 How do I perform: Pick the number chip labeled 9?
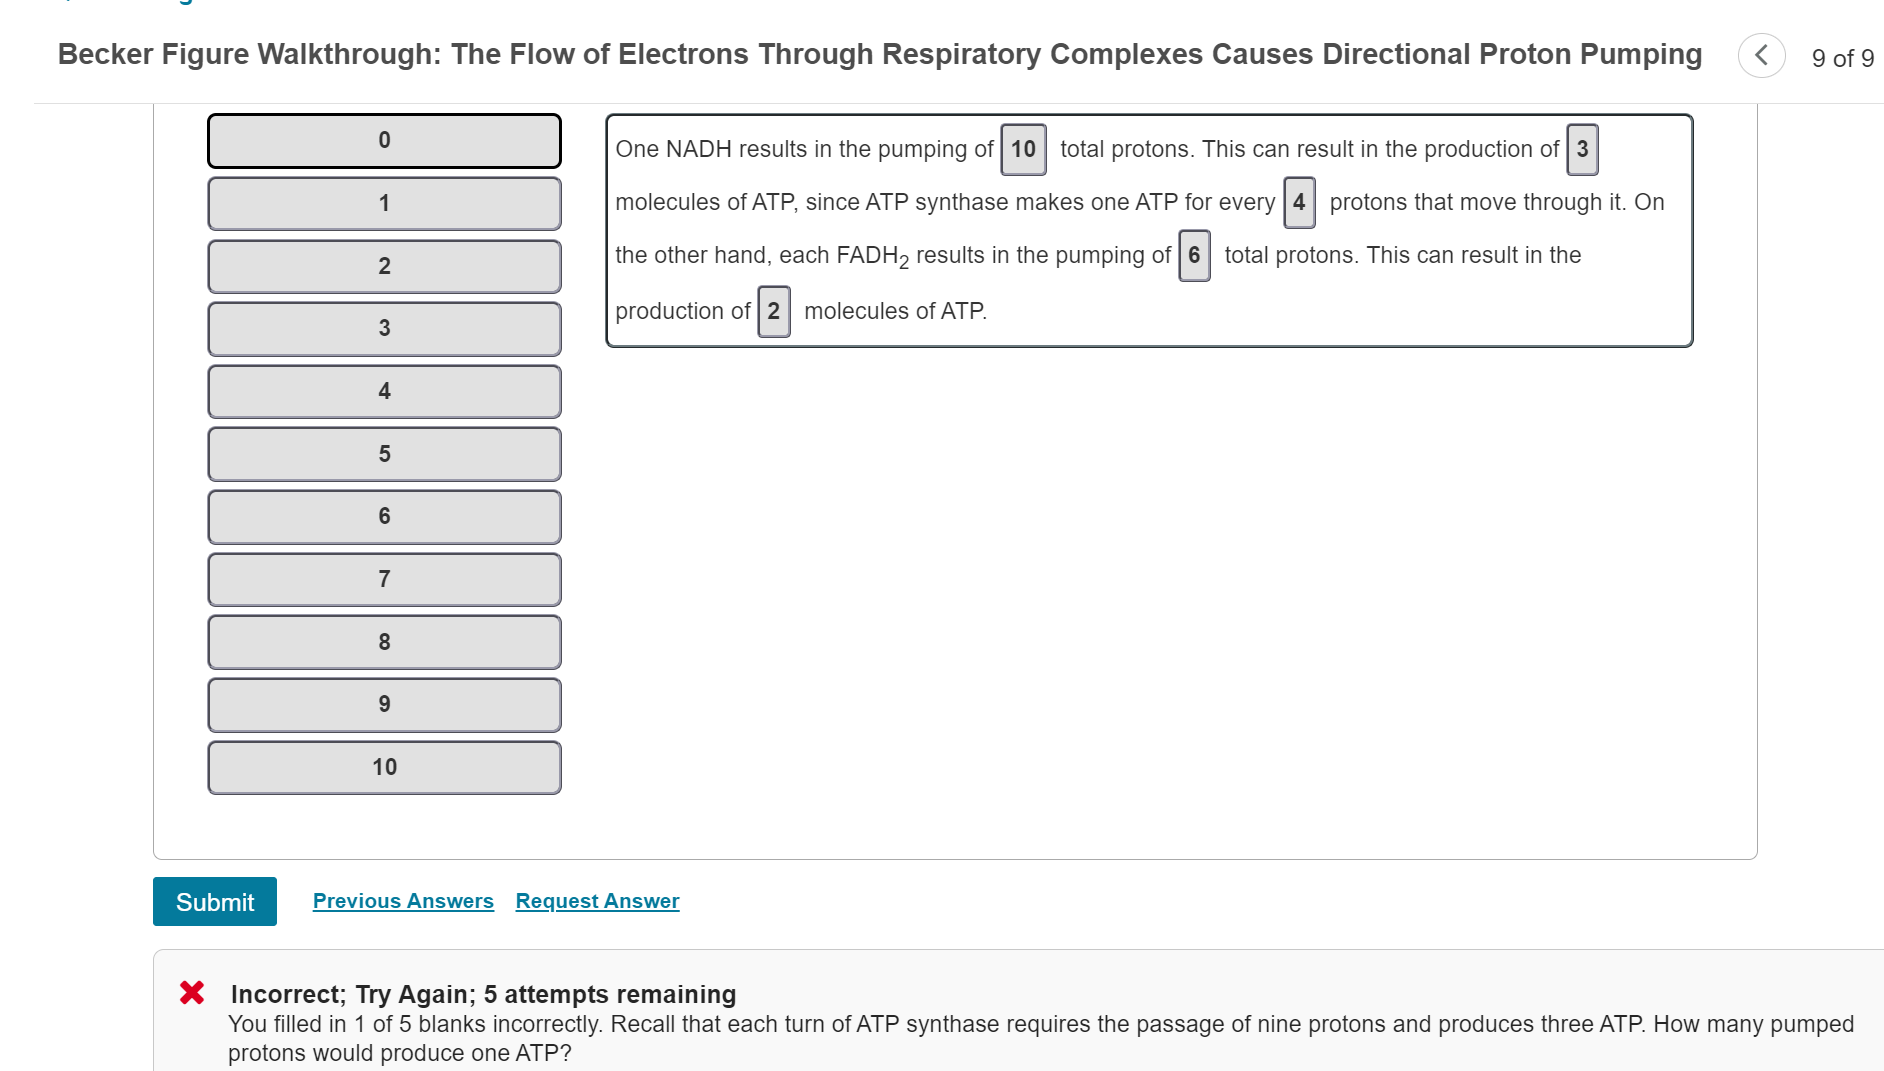coord(384,704)
